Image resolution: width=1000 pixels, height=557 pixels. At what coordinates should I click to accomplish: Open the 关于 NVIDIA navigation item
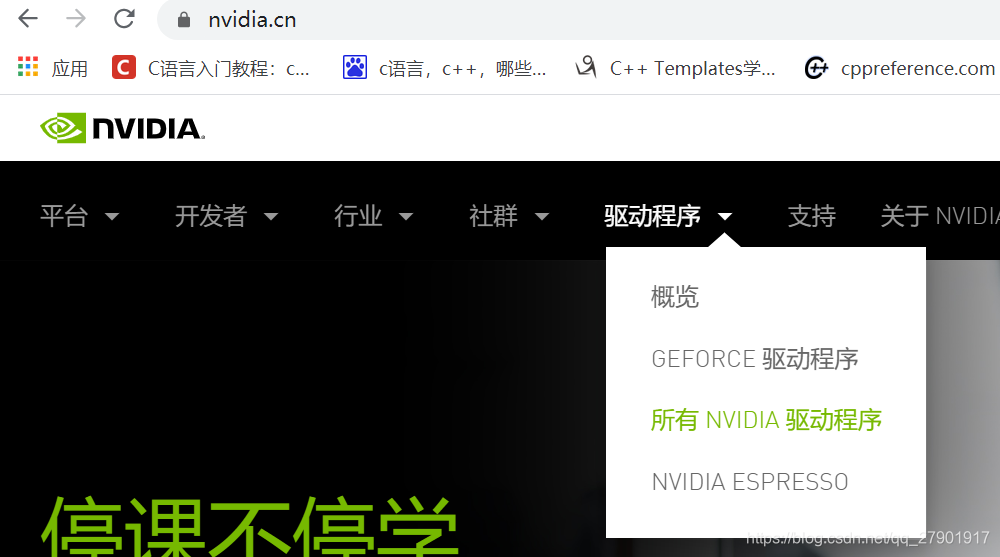pos(939,216)
